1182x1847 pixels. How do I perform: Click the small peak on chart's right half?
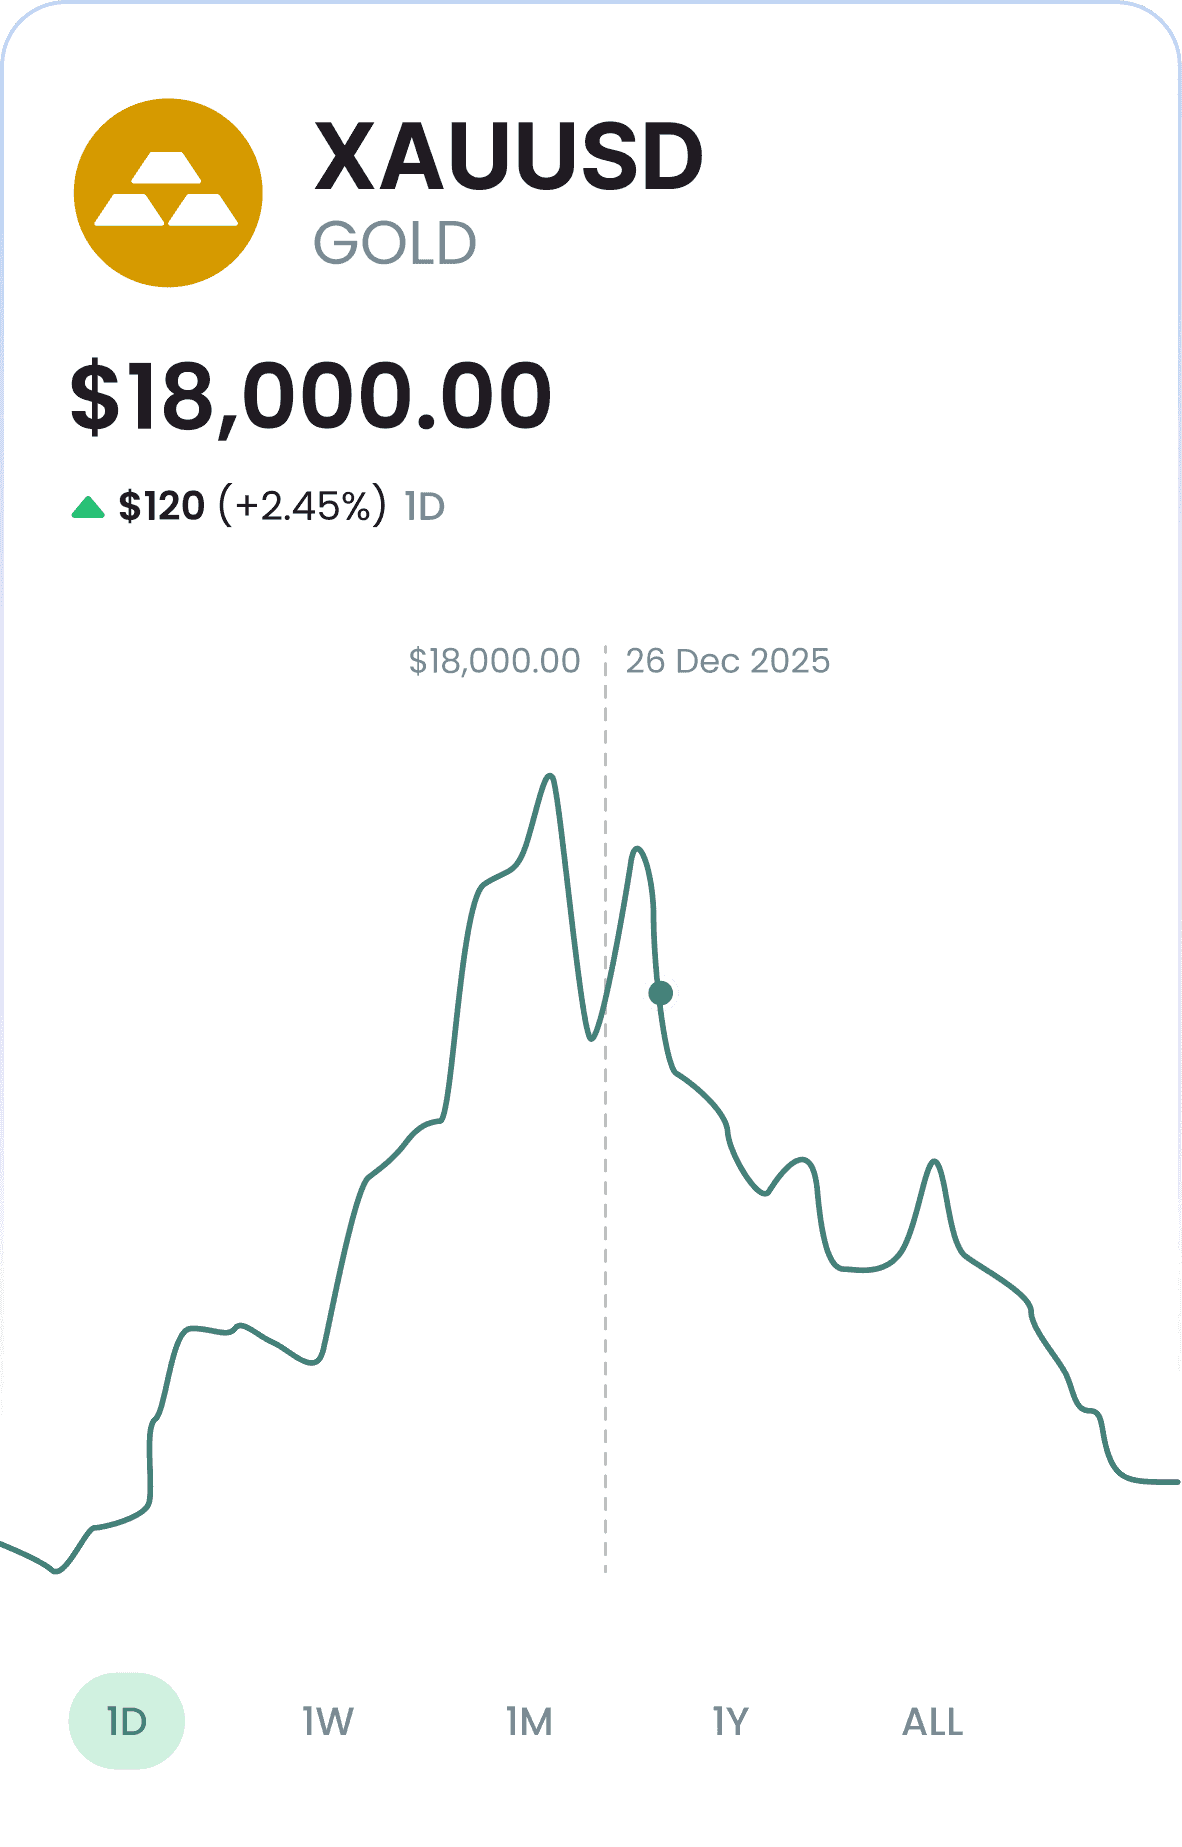(935, 1162)
